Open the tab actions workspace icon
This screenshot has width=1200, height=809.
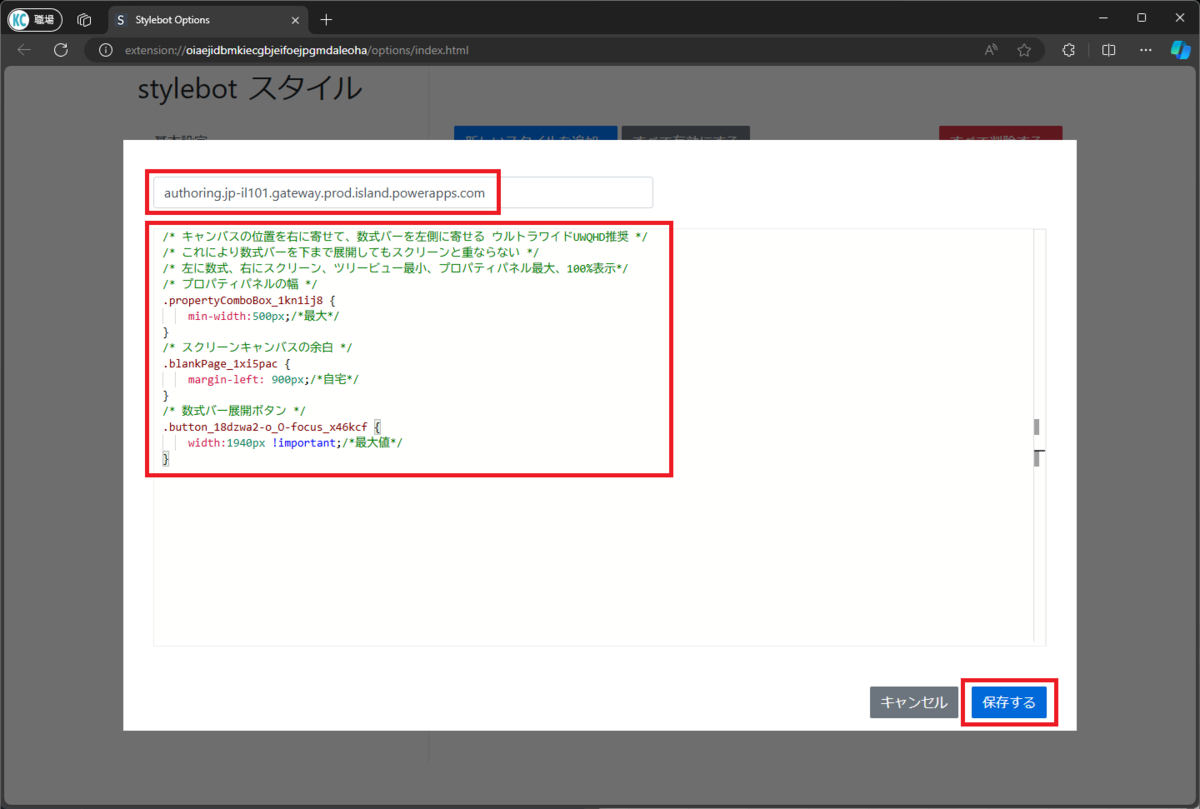(x=85, y=20)
